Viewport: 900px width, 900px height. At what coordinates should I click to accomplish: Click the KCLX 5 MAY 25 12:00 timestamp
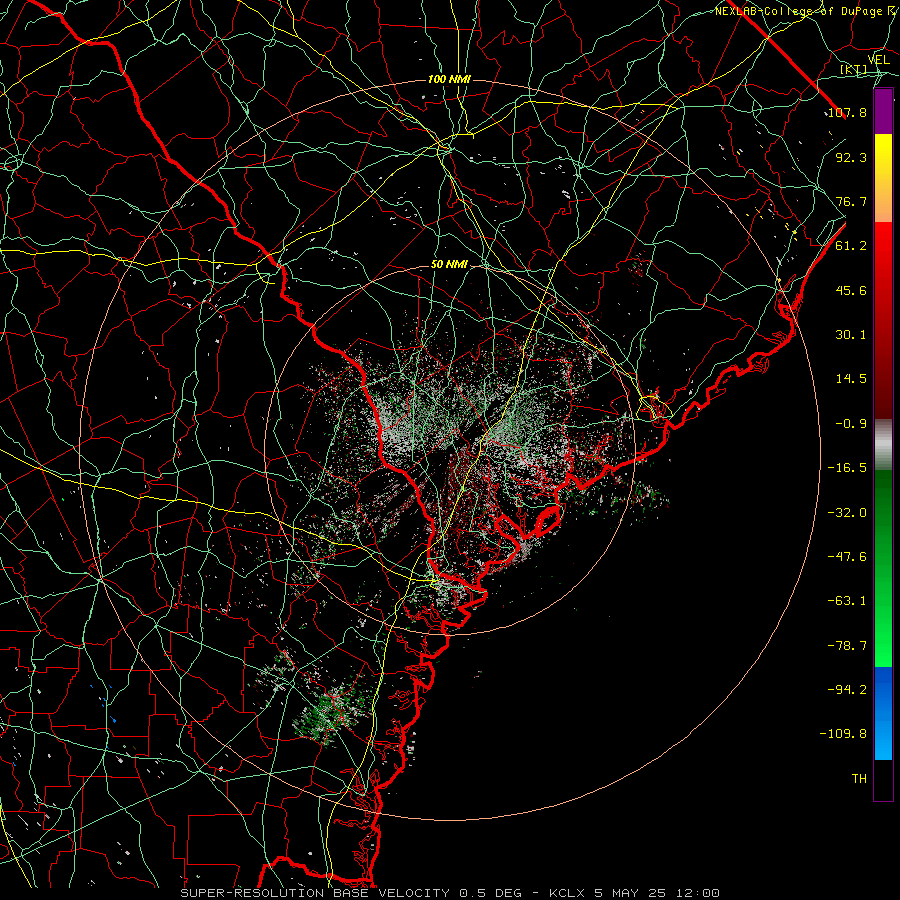tap(634, 893)
